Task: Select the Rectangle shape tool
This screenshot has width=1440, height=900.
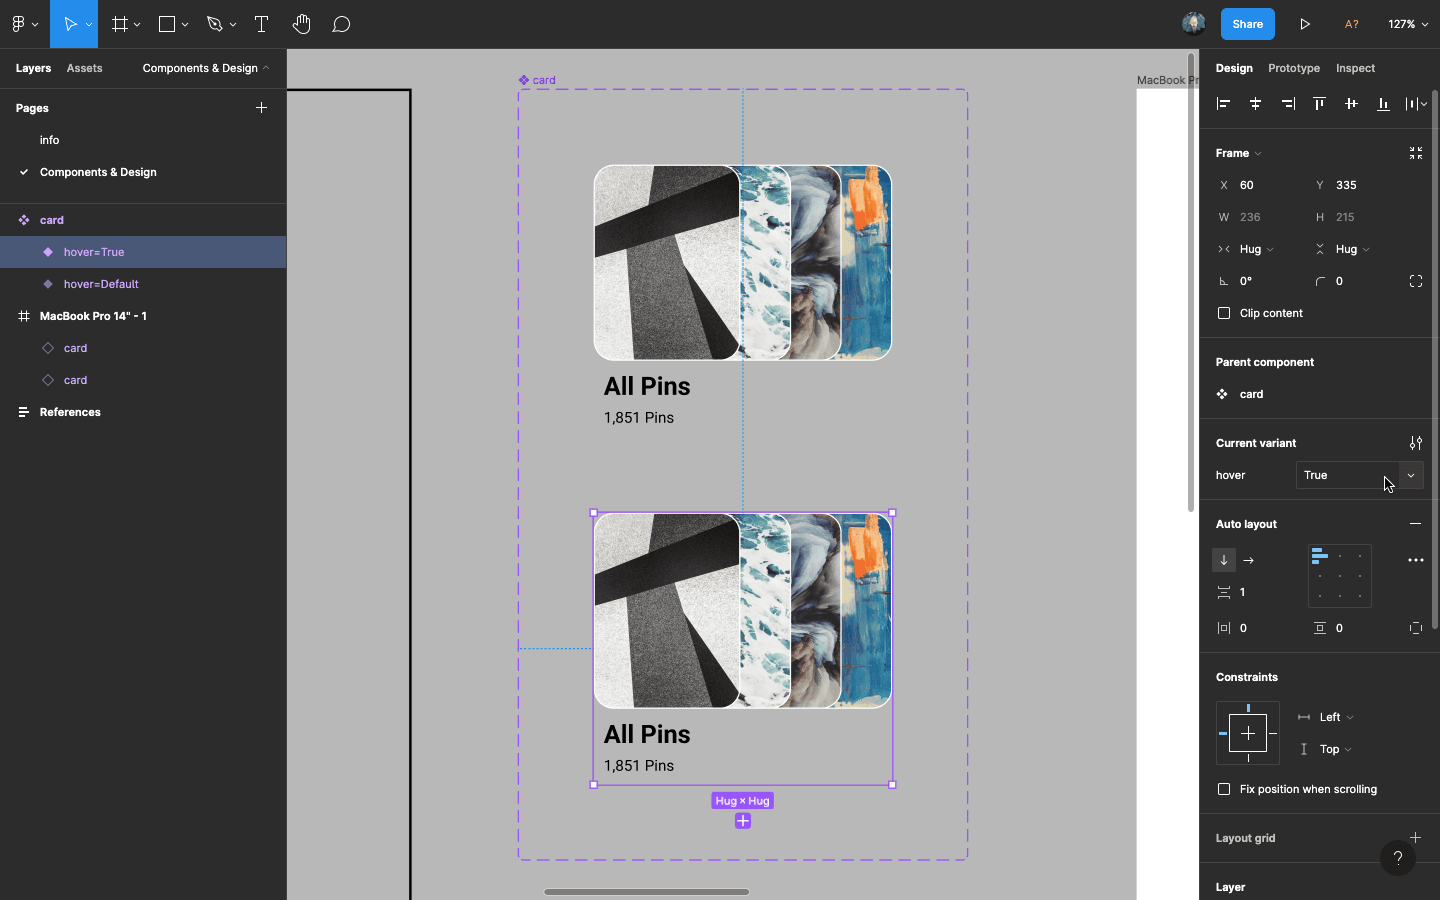Action: point(167,24)
